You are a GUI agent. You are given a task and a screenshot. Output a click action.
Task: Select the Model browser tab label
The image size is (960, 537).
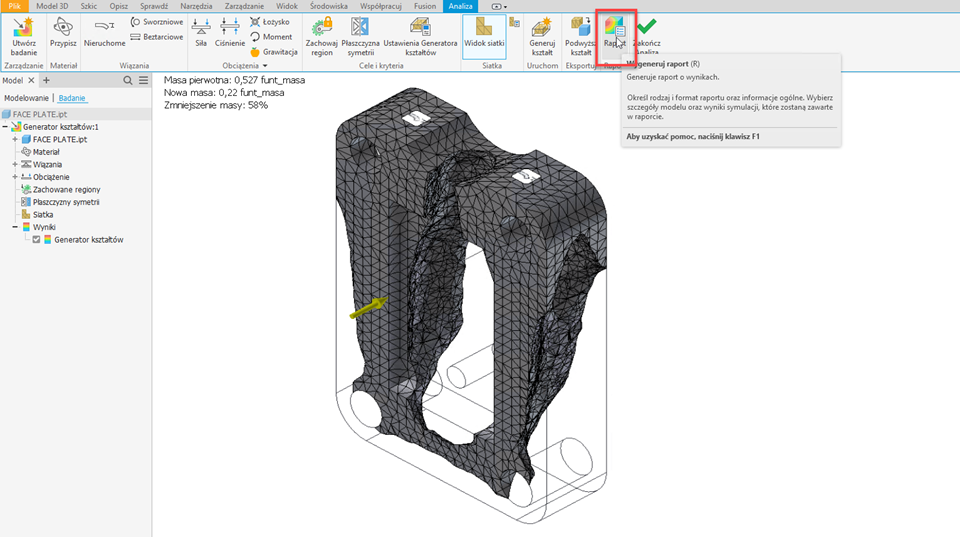(x=12, y=80)
